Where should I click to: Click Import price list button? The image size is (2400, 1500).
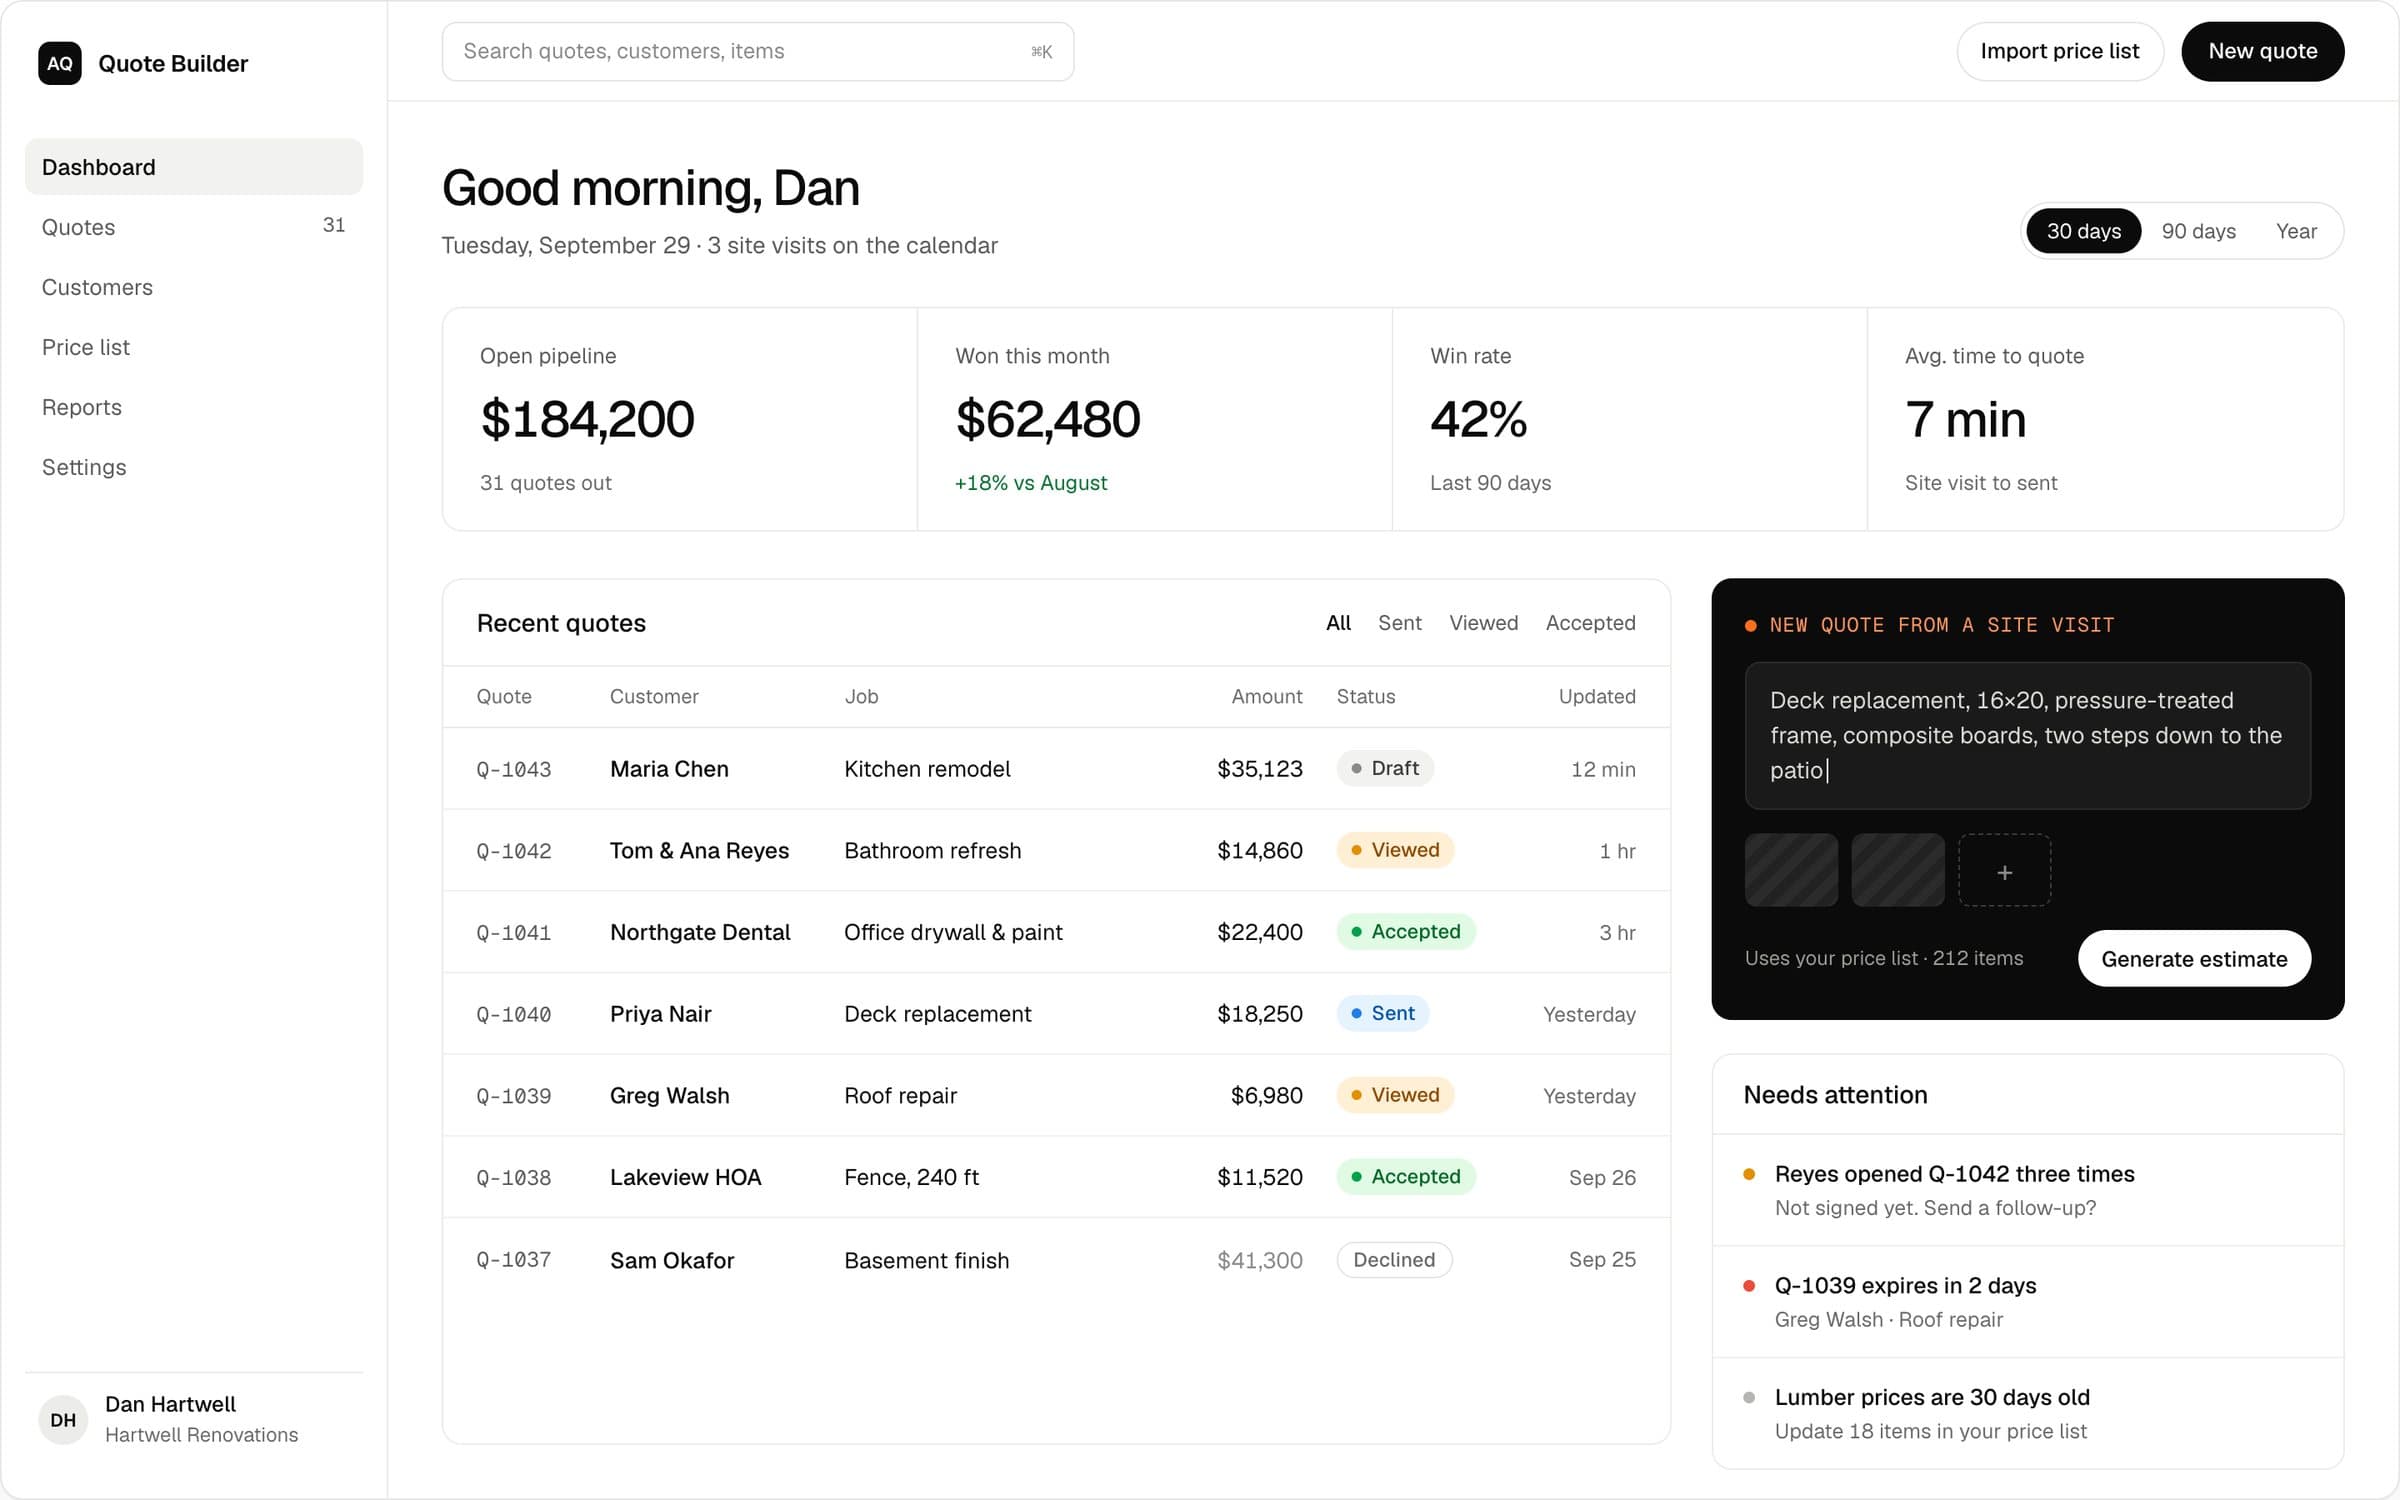2060,51
